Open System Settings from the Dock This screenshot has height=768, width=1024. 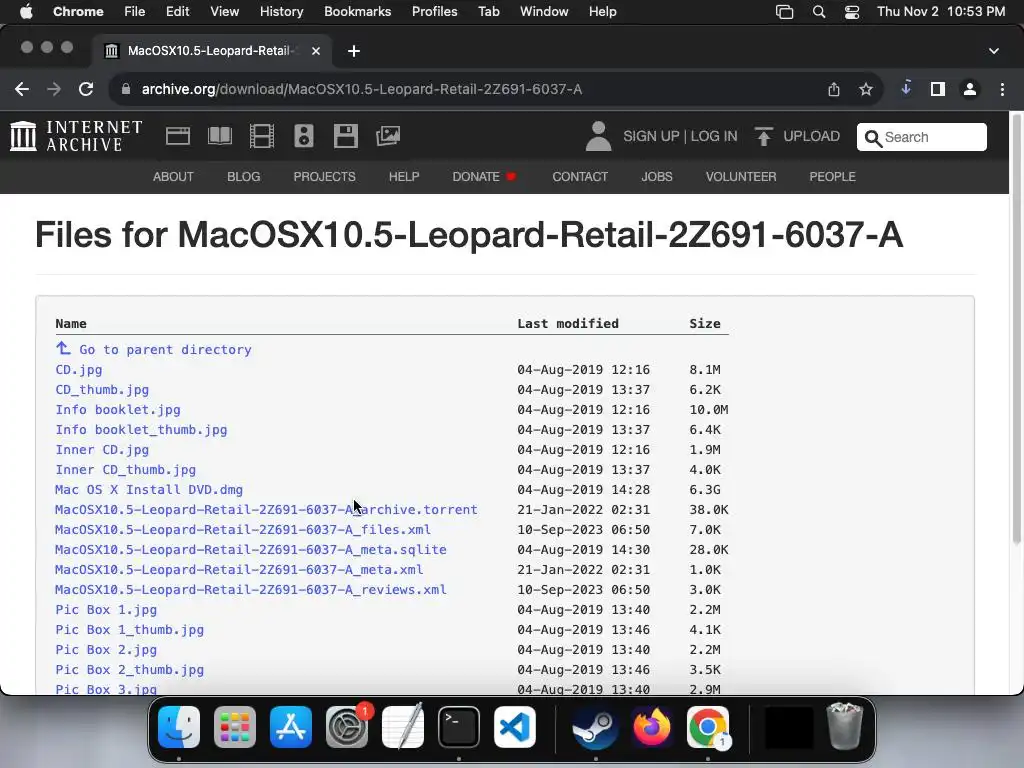tap(347, 727)
